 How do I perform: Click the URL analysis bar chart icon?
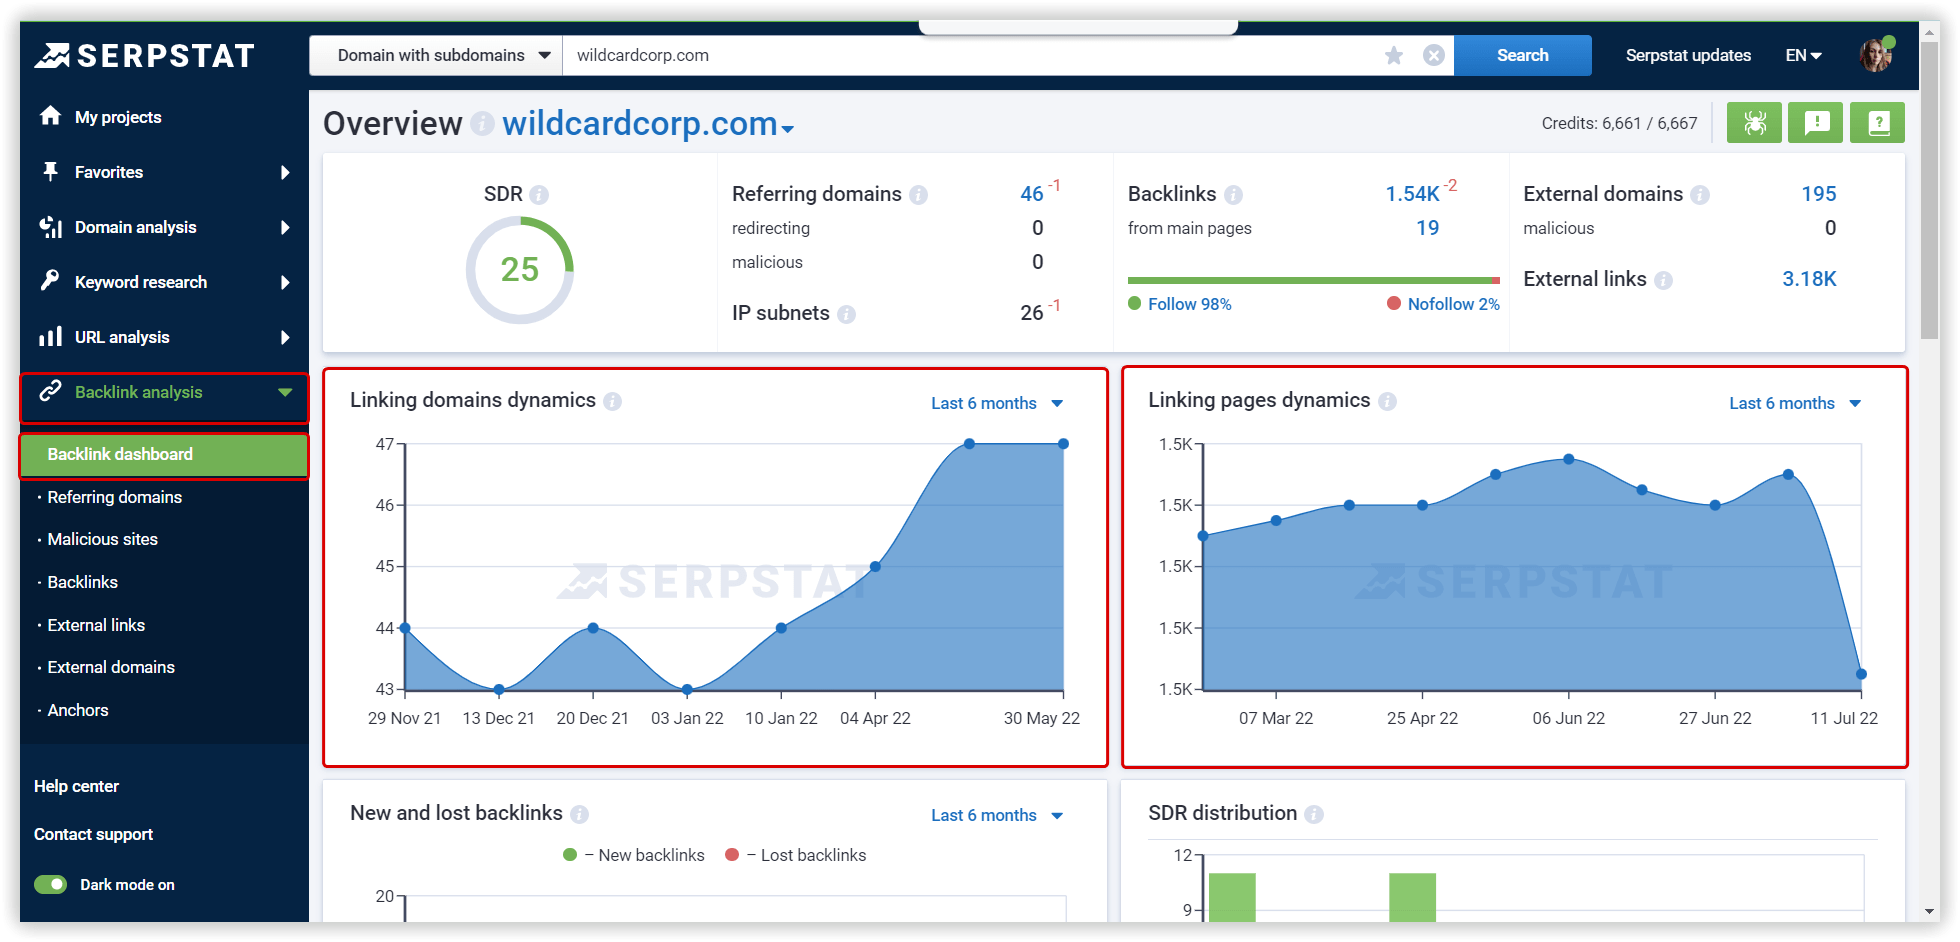pos(50,336)
